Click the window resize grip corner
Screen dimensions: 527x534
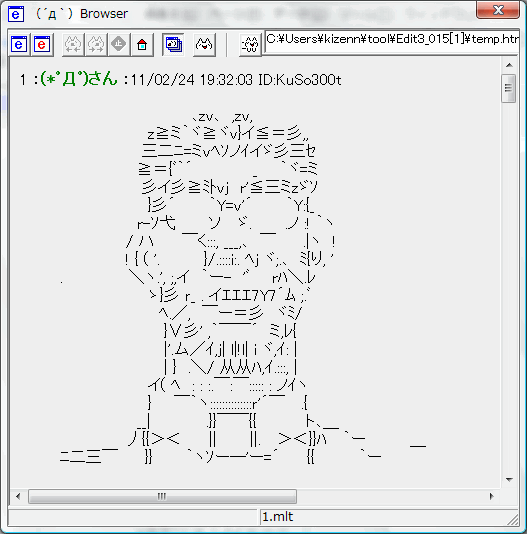513,520
